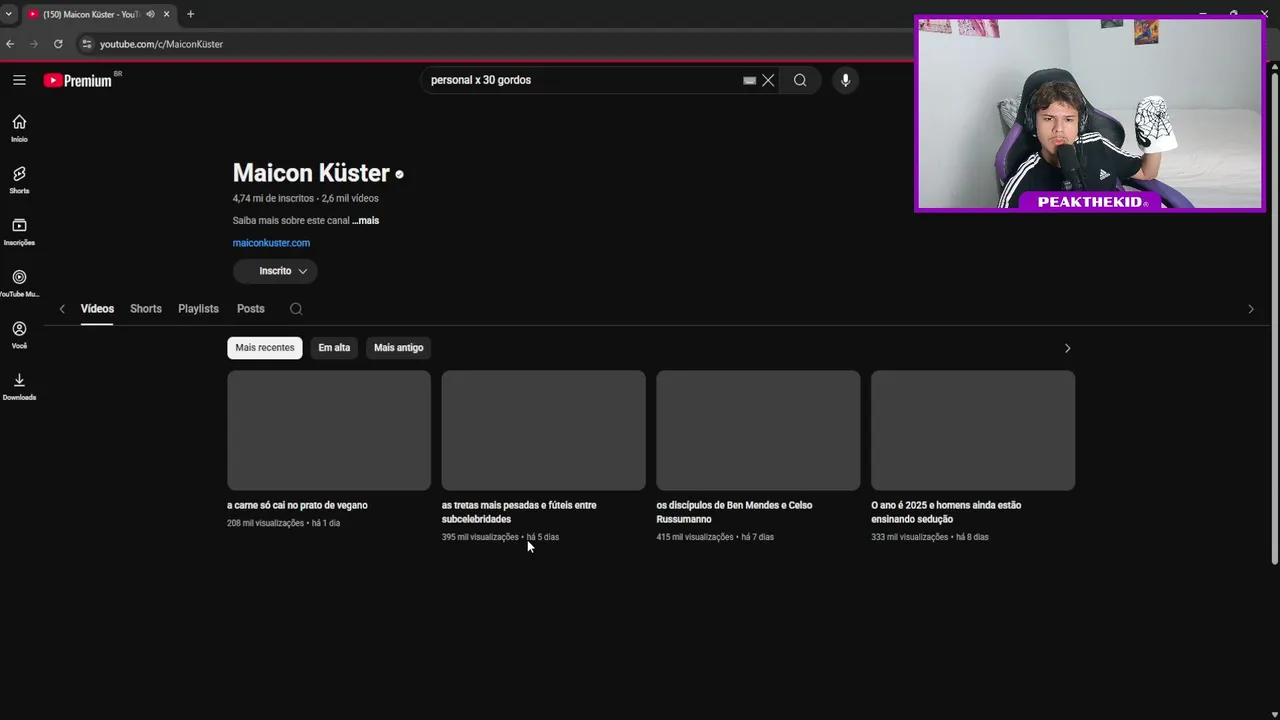Open a new browser tab
This screenshot has height=720, width=1280.
tap(190, 14)
